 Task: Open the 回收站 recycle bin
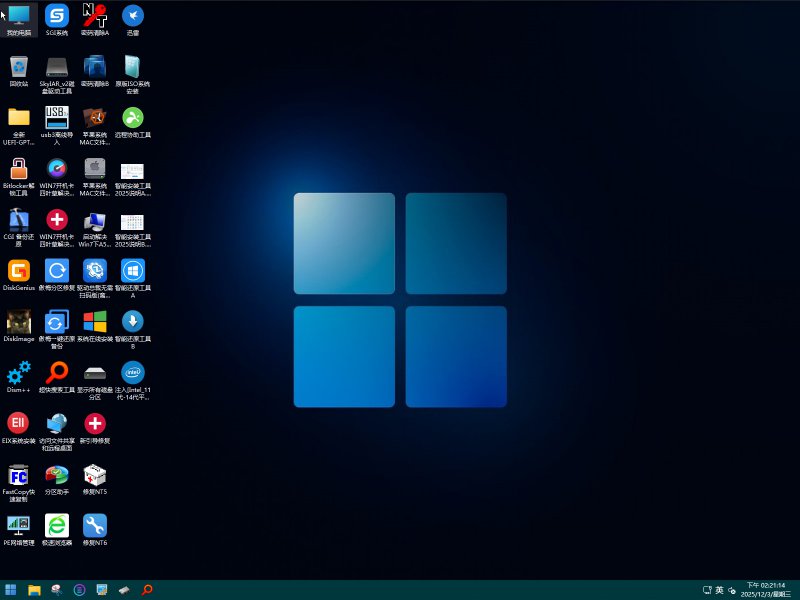click(19, 70)
